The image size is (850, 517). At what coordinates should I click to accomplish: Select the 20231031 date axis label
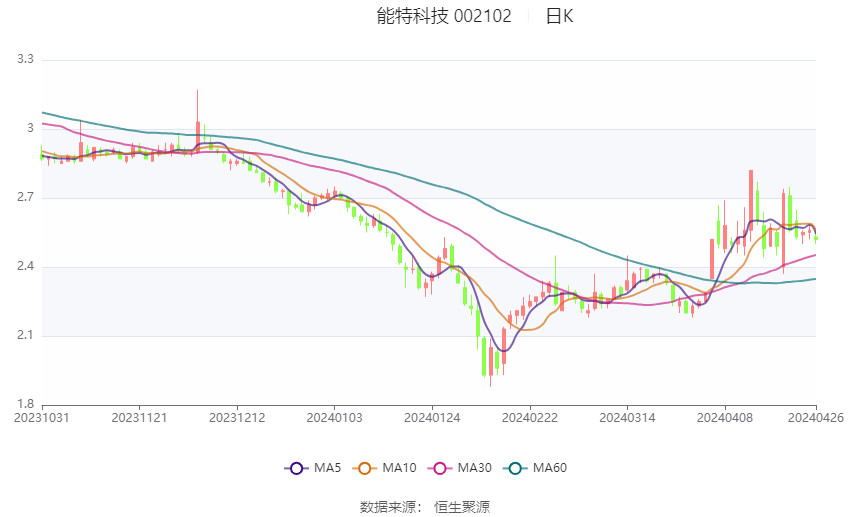(42, 418)
